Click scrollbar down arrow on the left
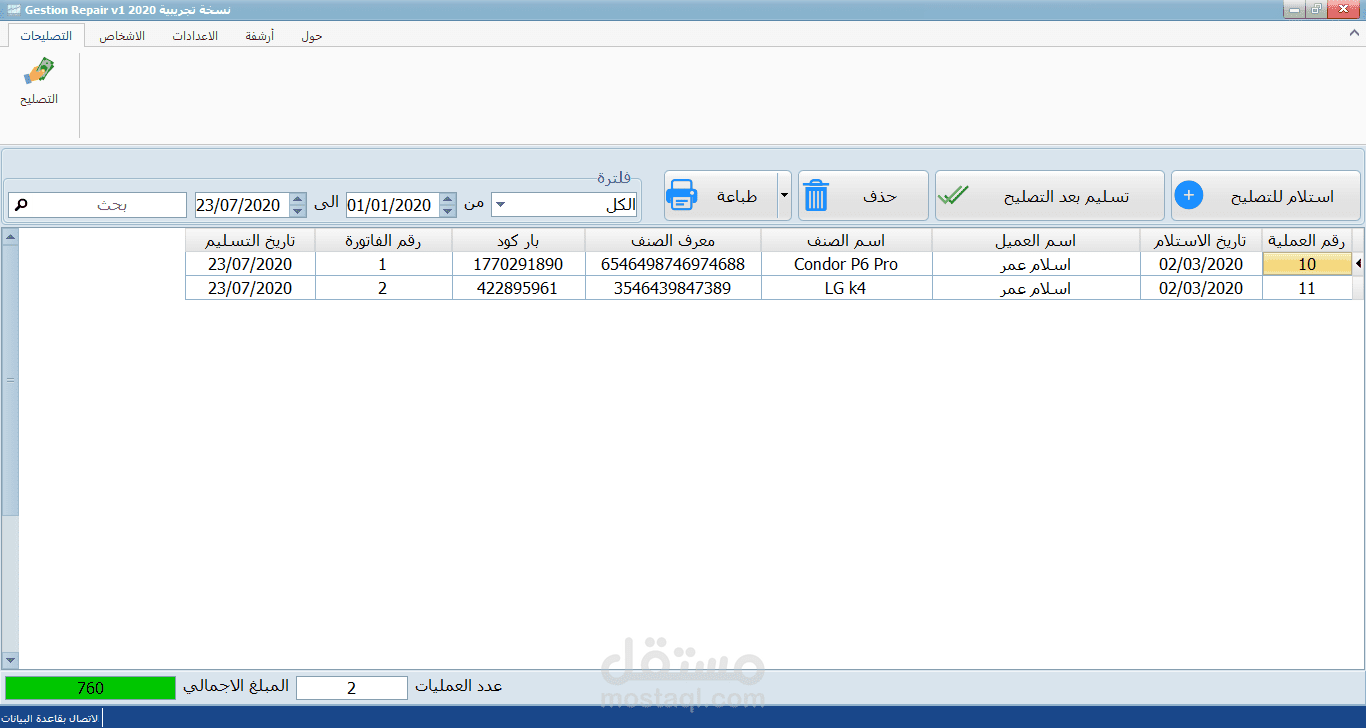 (10, 661)
